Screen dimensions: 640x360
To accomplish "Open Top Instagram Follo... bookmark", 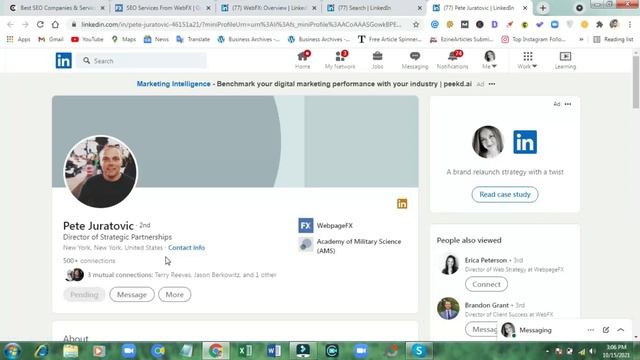I will [x=533, y=39].
